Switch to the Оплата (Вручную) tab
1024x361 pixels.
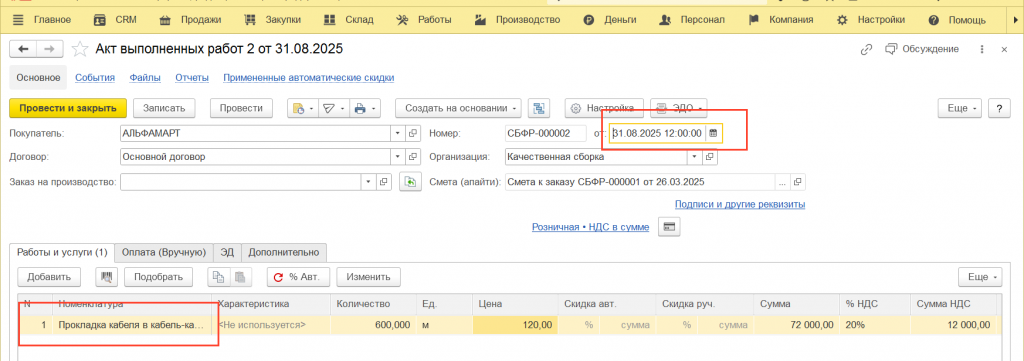pos(164,252)
